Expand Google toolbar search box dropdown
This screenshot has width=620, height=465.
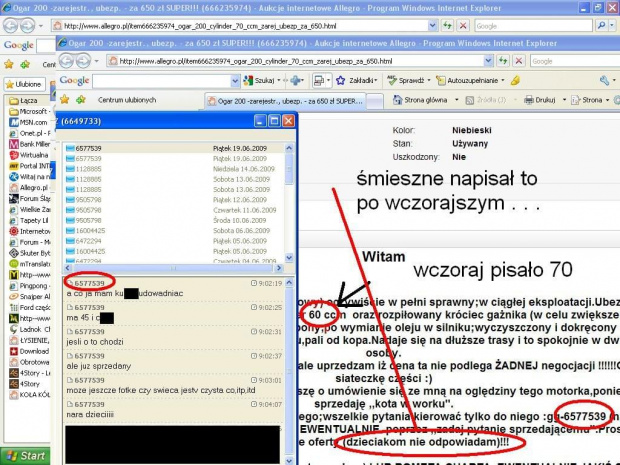tap(235, 81)
